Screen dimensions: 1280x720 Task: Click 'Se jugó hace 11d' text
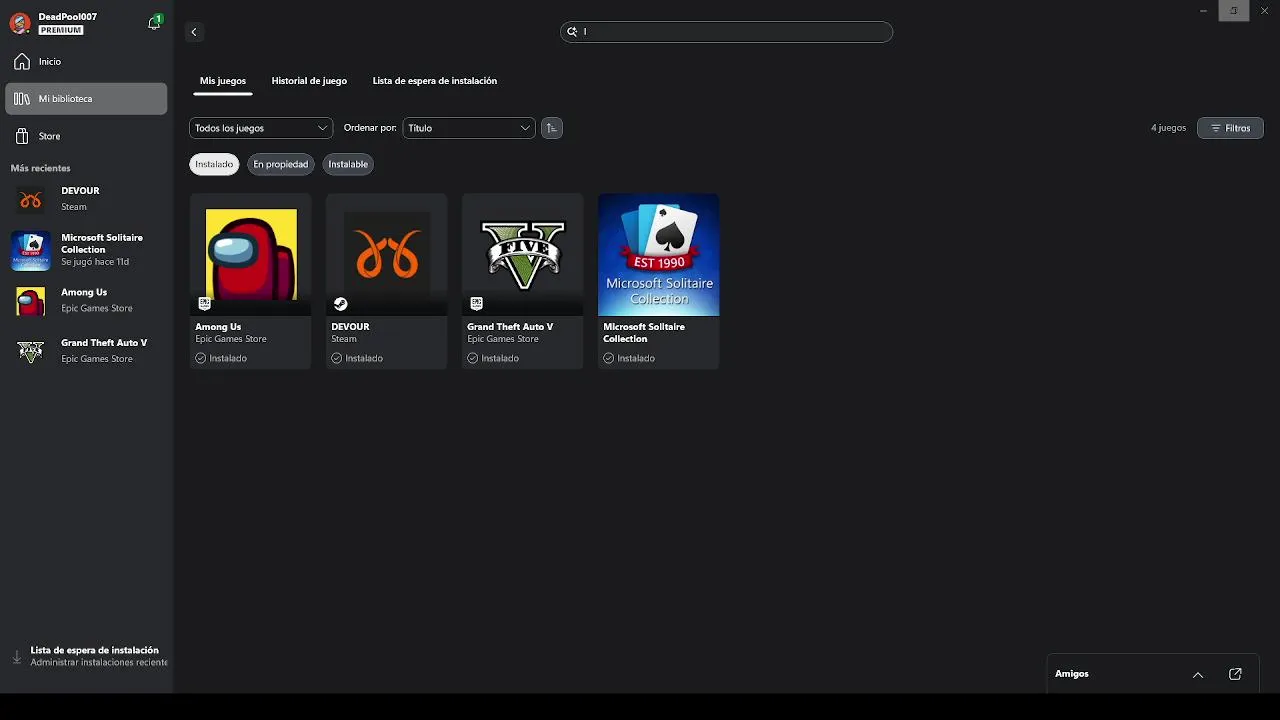(95, 262)
